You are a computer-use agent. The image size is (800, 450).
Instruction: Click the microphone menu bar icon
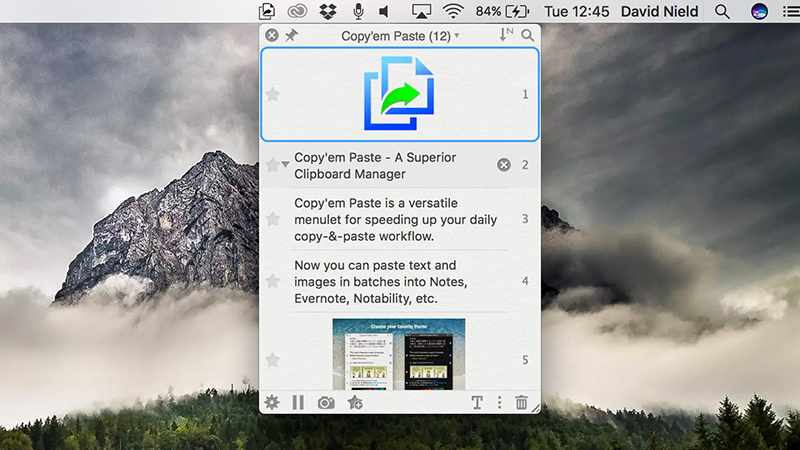[x=359, y=11]
